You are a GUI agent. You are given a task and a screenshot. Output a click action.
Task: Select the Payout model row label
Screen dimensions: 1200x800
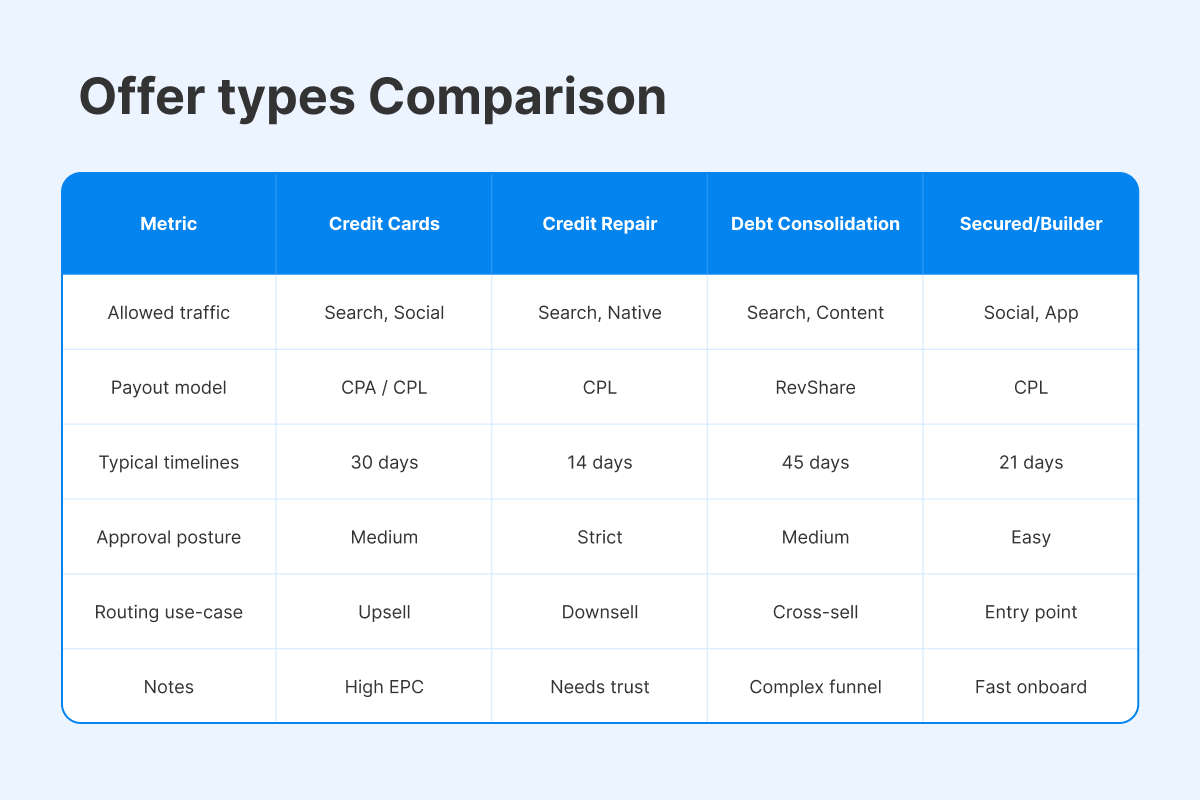169,388
